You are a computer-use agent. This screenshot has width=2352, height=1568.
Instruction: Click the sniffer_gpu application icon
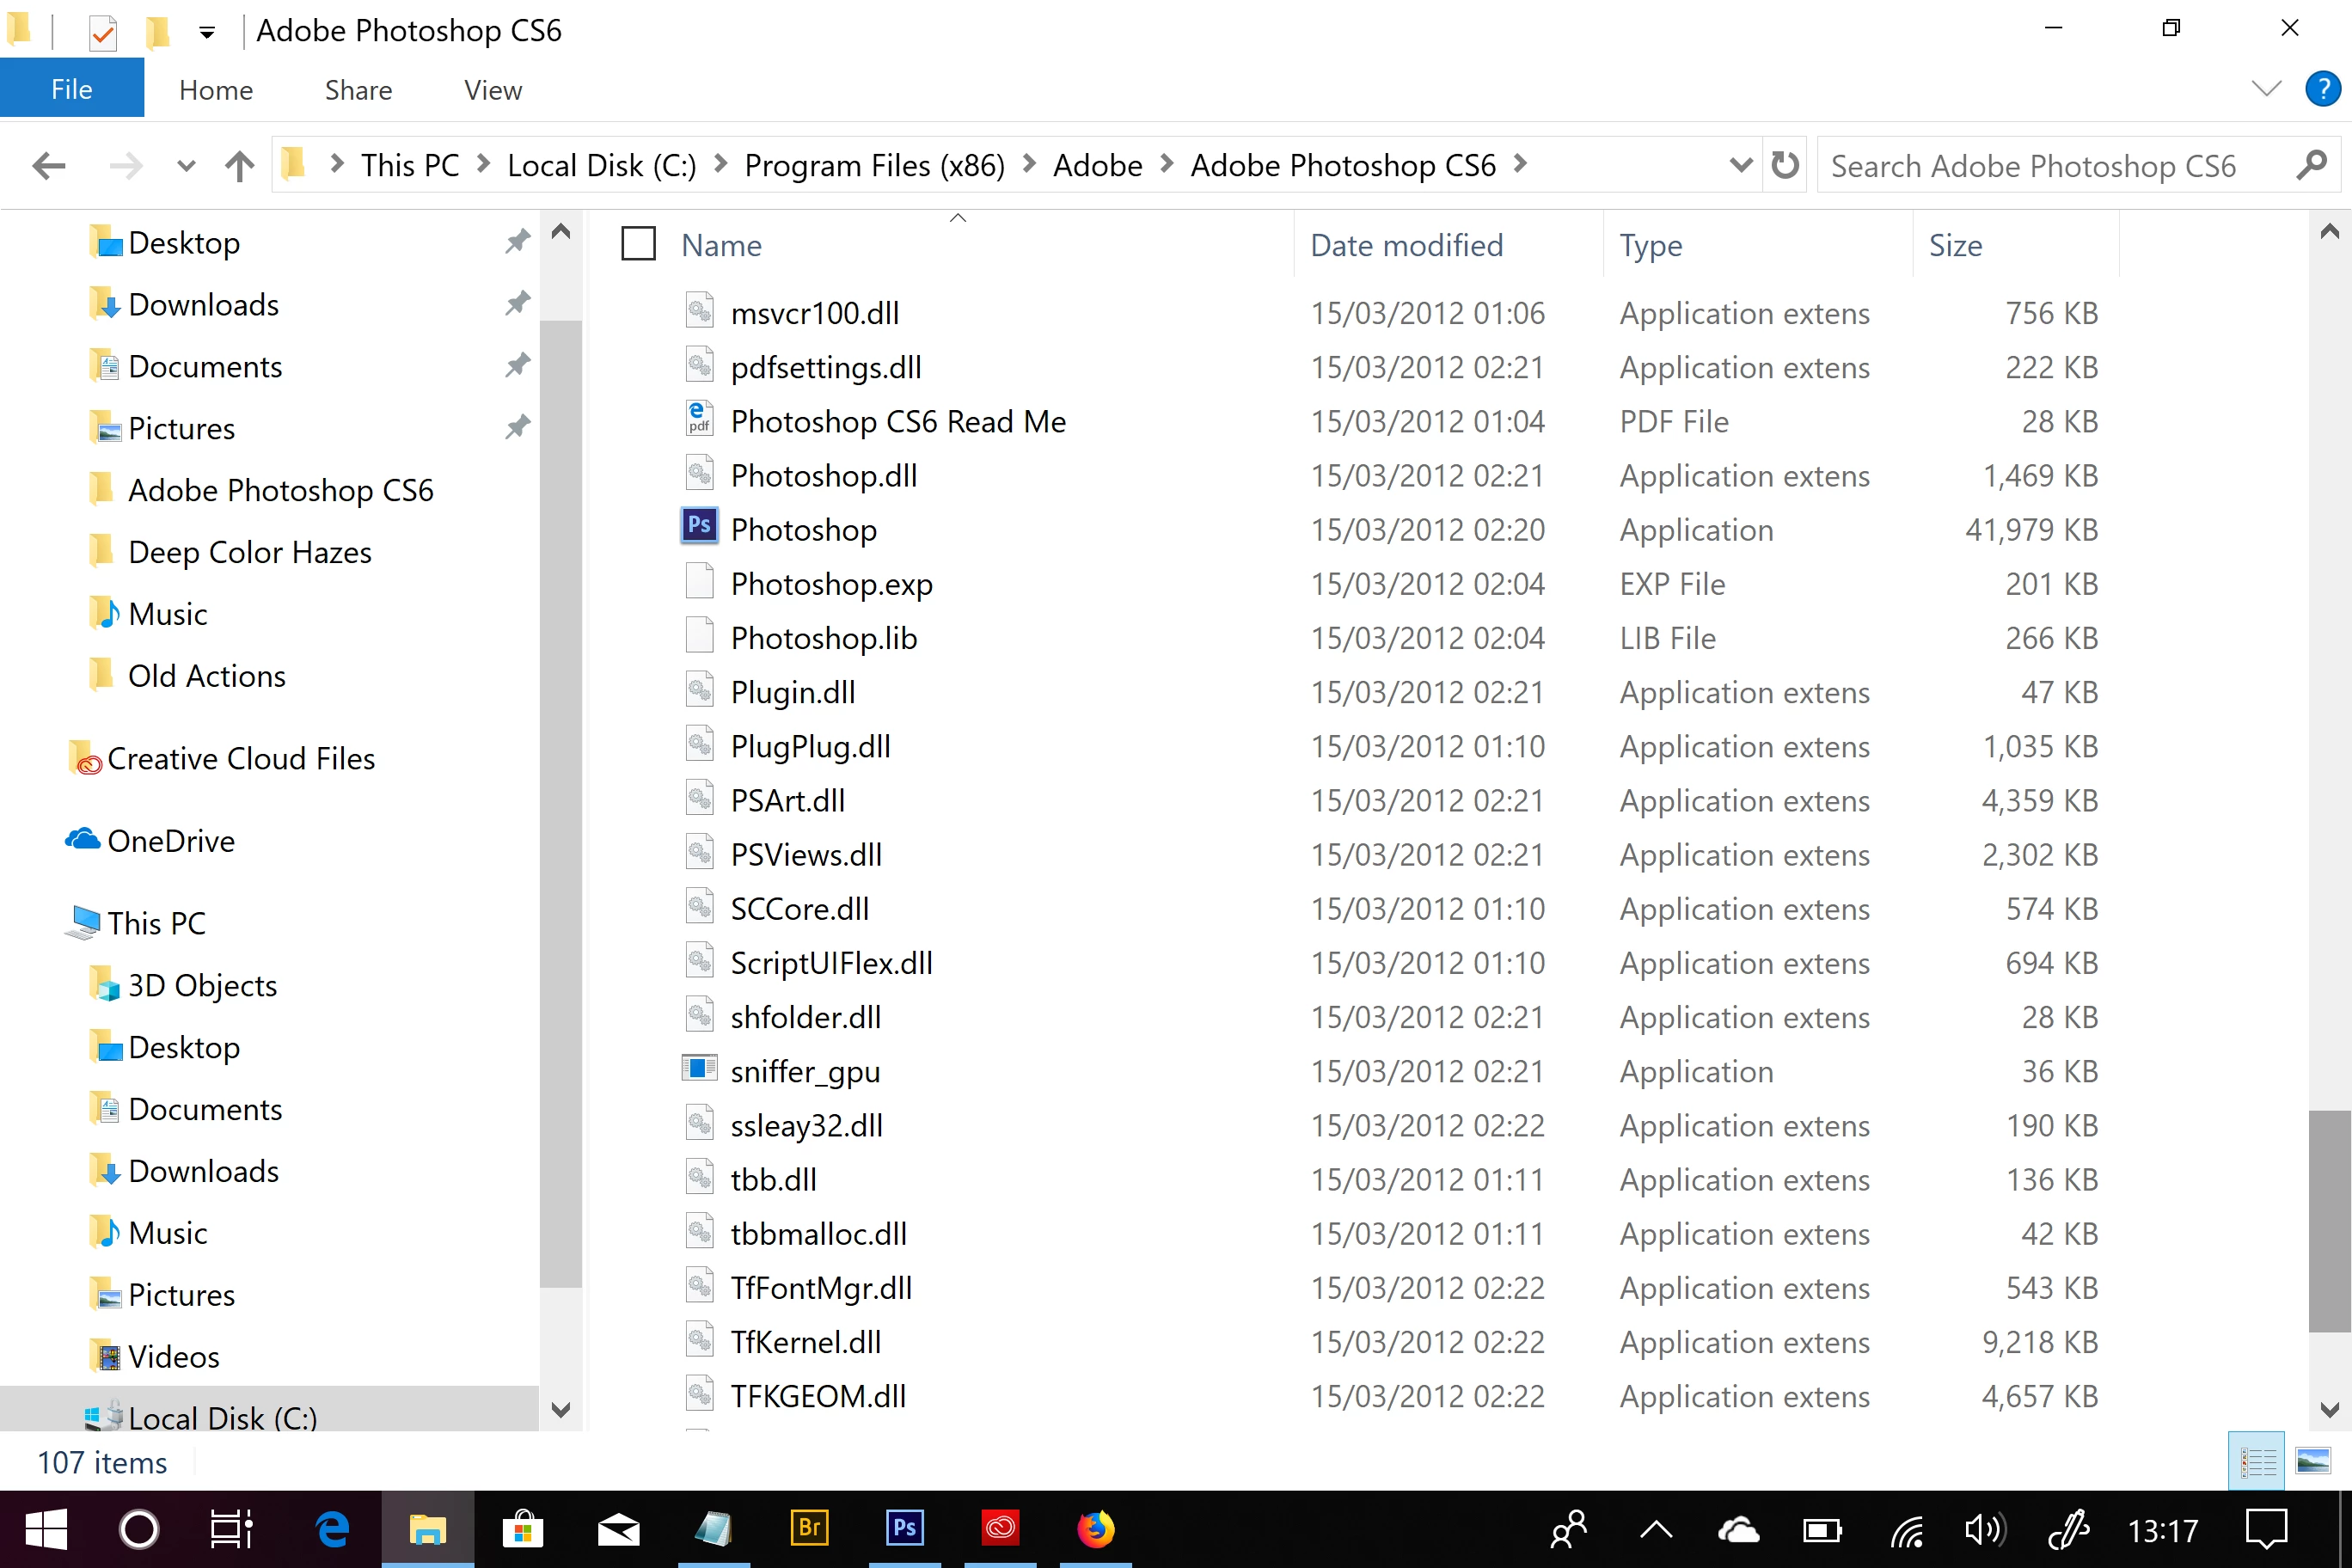tap(699, 1069)
